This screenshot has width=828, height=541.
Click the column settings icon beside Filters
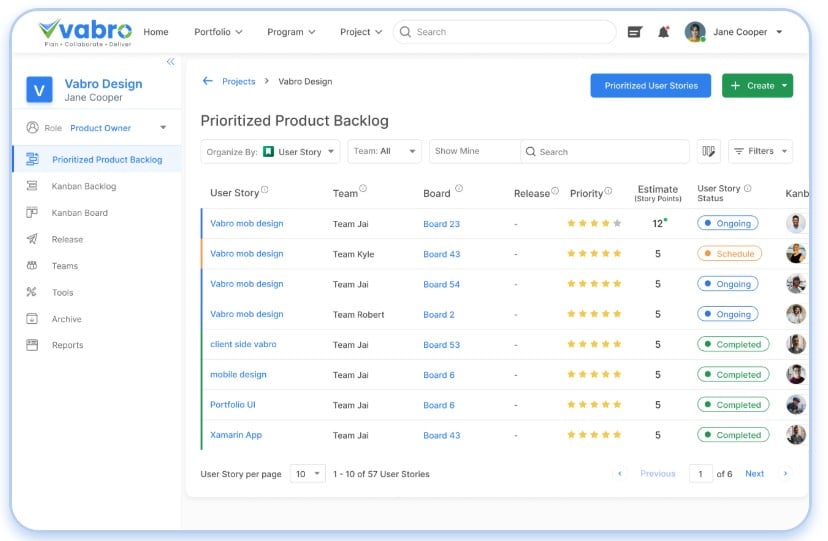(x=709, y=151)
